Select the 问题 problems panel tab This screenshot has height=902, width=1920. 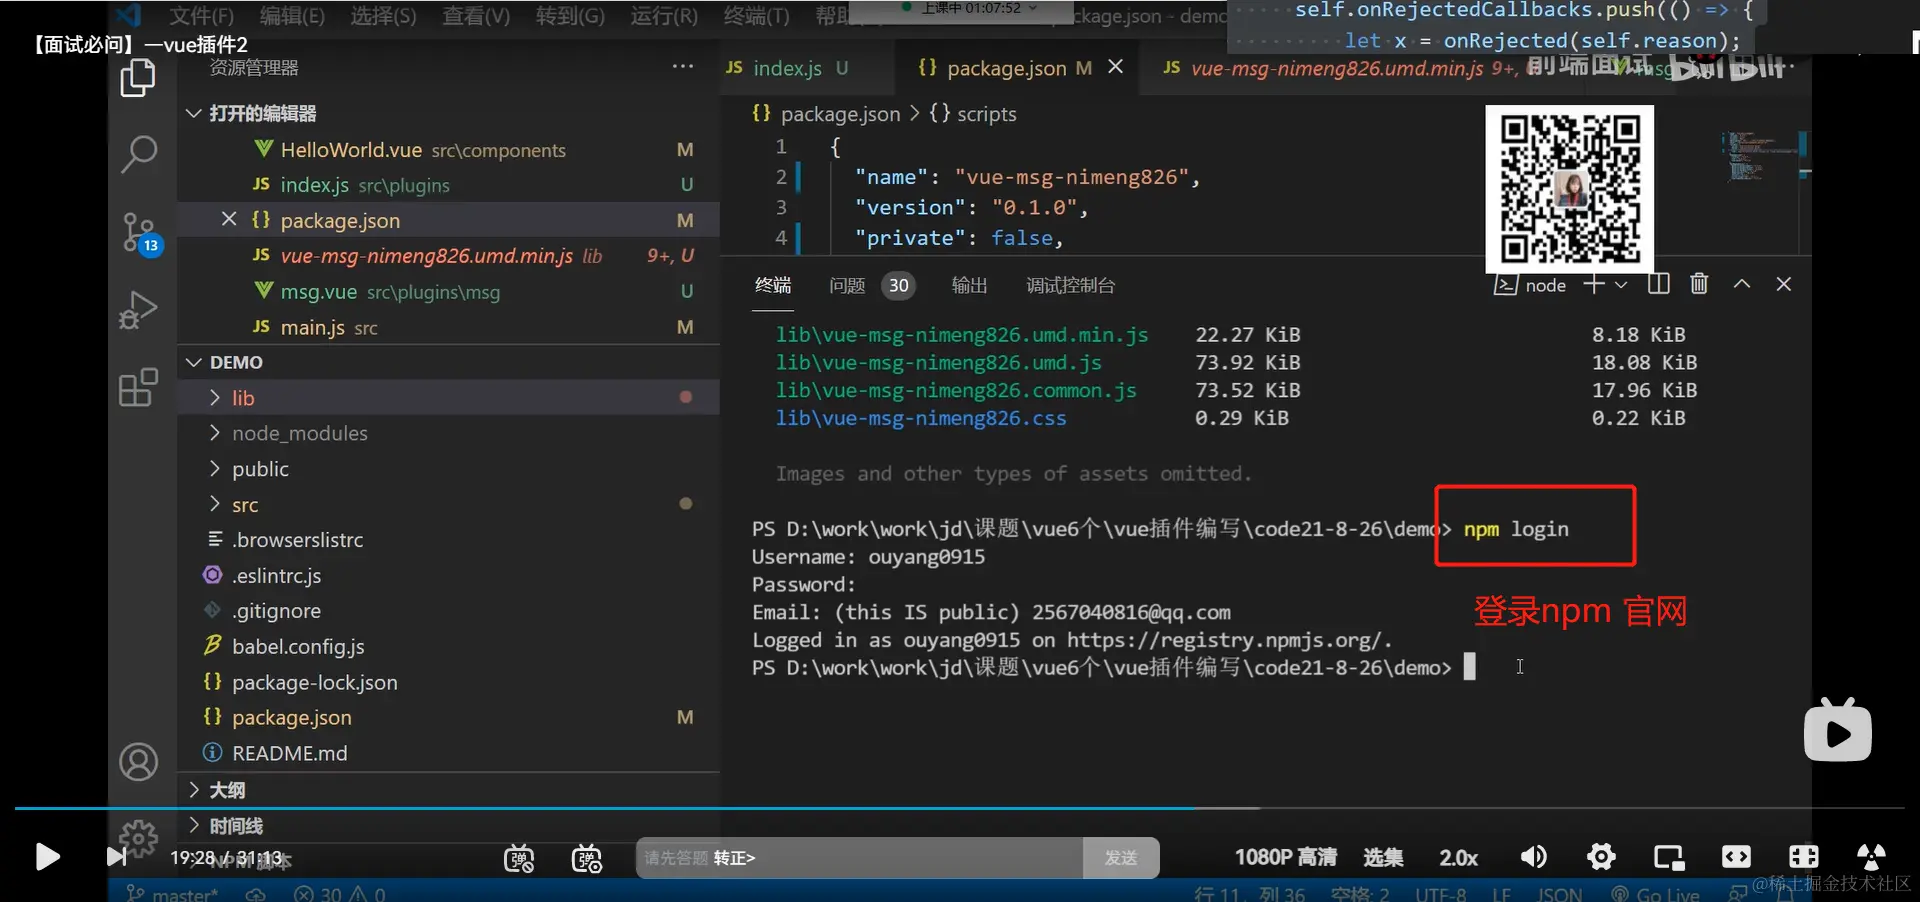point(847,286)
